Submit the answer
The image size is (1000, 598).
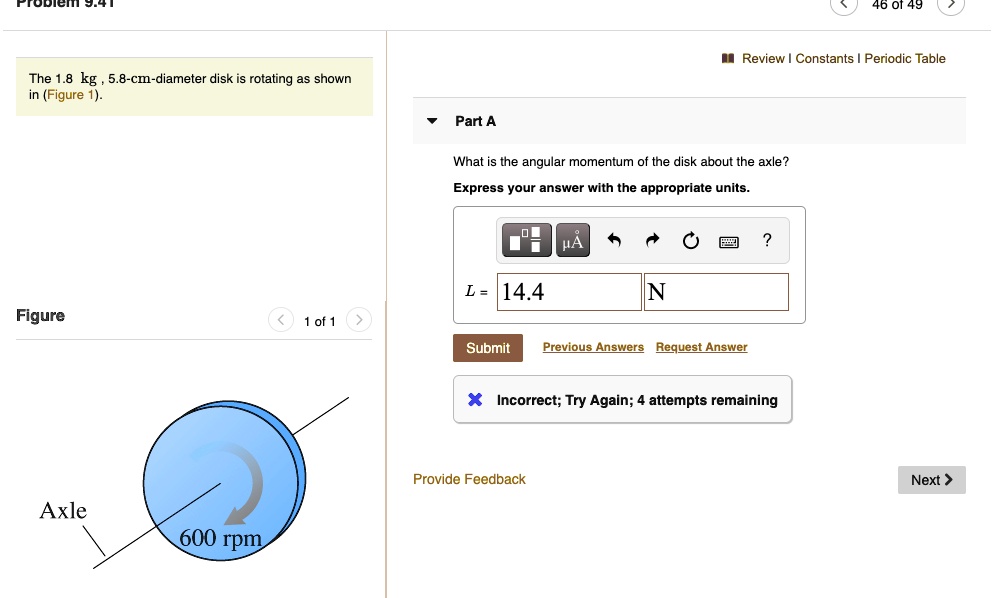[488, 348]
